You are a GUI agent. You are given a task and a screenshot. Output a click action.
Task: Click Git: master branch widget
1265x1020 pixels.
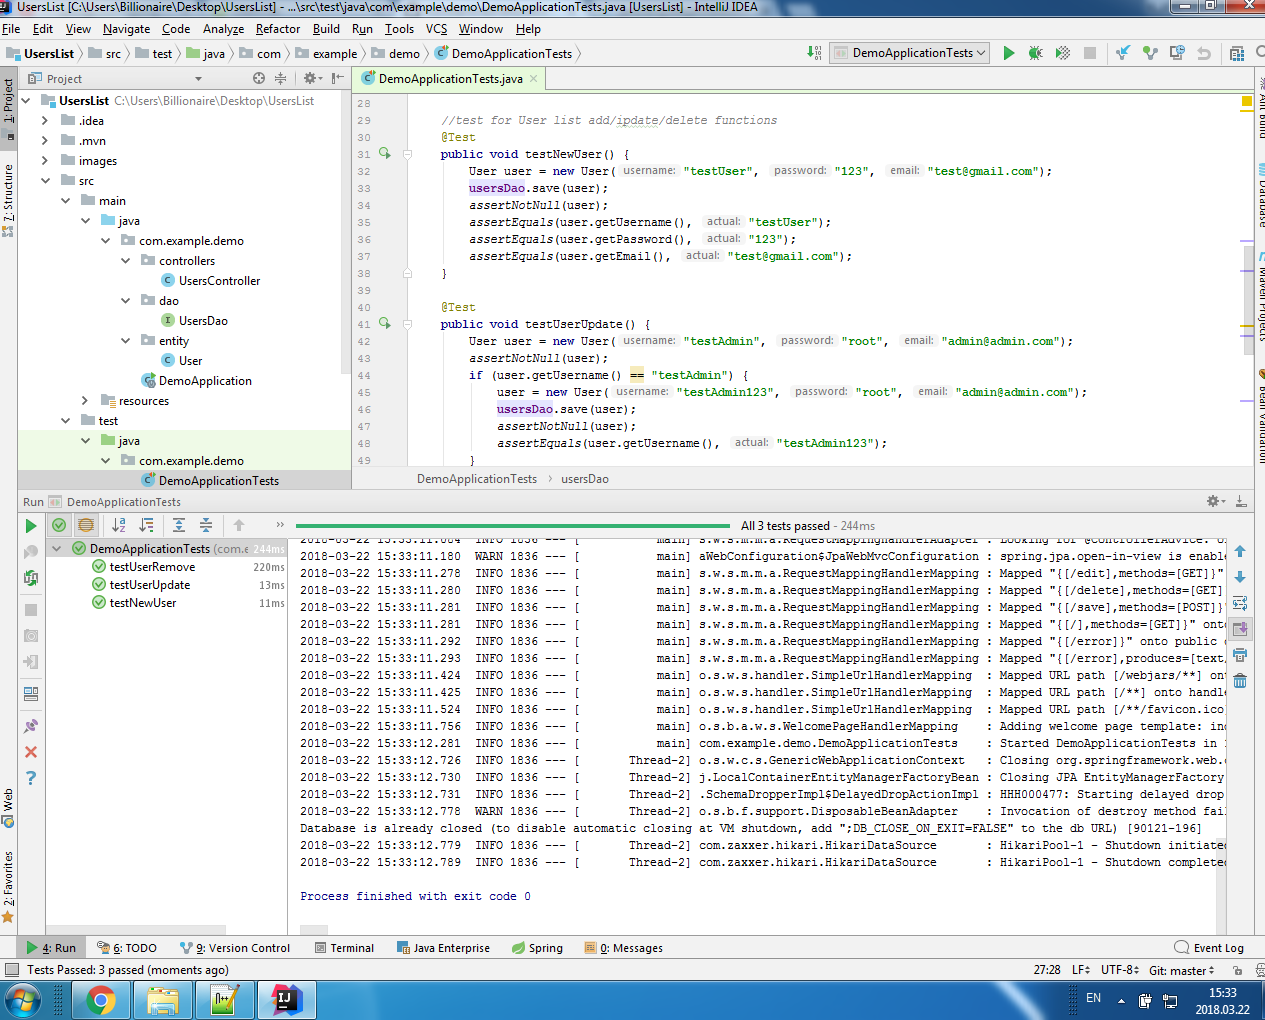[x=1181, y=970]
